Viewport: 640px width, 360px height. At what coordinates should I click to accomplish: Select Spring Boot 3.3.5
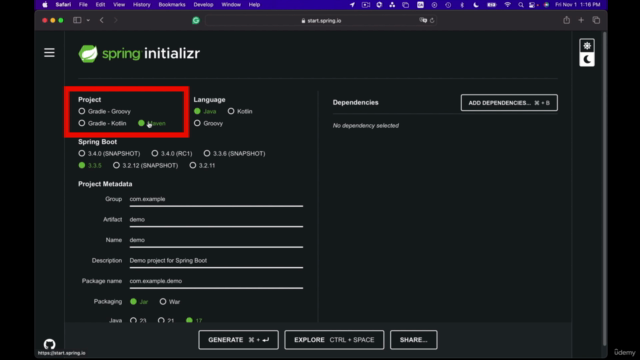pyautogui.click(x=90, y=165)
